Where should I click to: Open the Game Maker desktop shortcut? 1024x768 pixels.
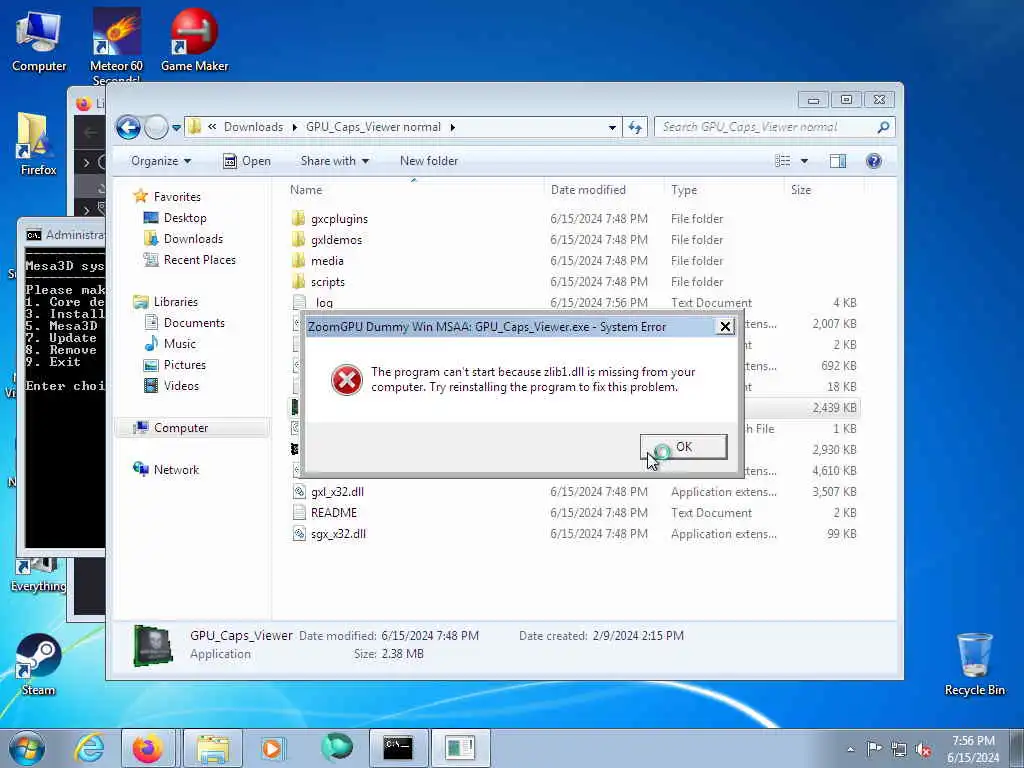pyautogui.click(x=195, y=40)
